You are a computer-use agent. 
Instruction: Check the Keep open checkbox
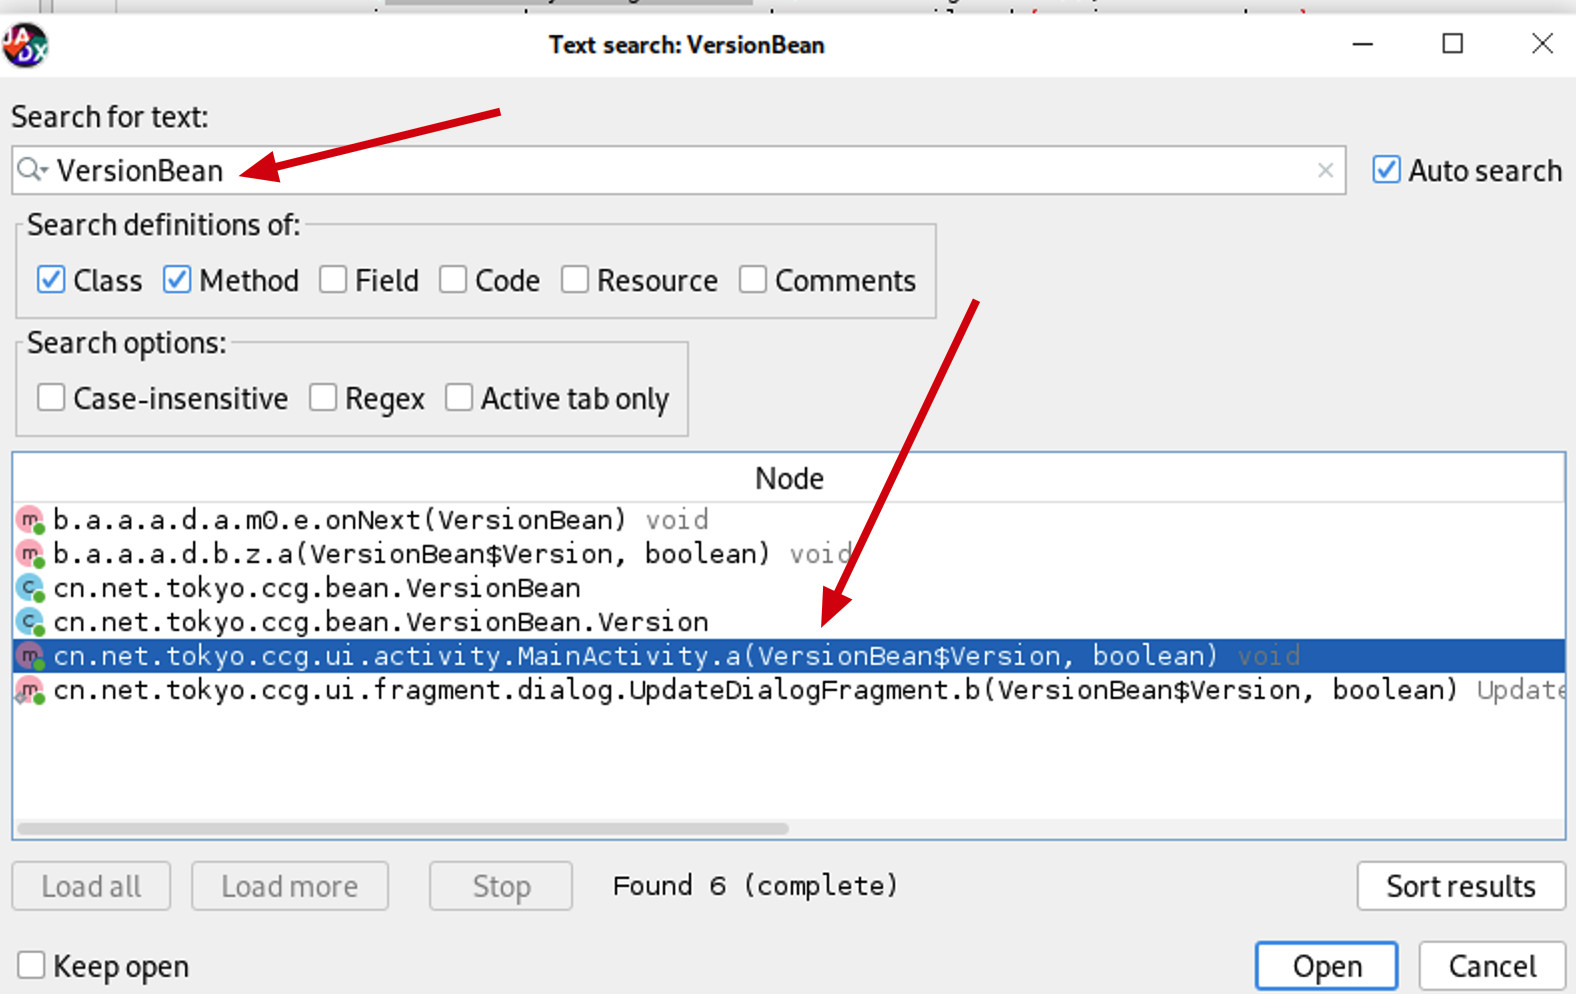click(31, 966)
